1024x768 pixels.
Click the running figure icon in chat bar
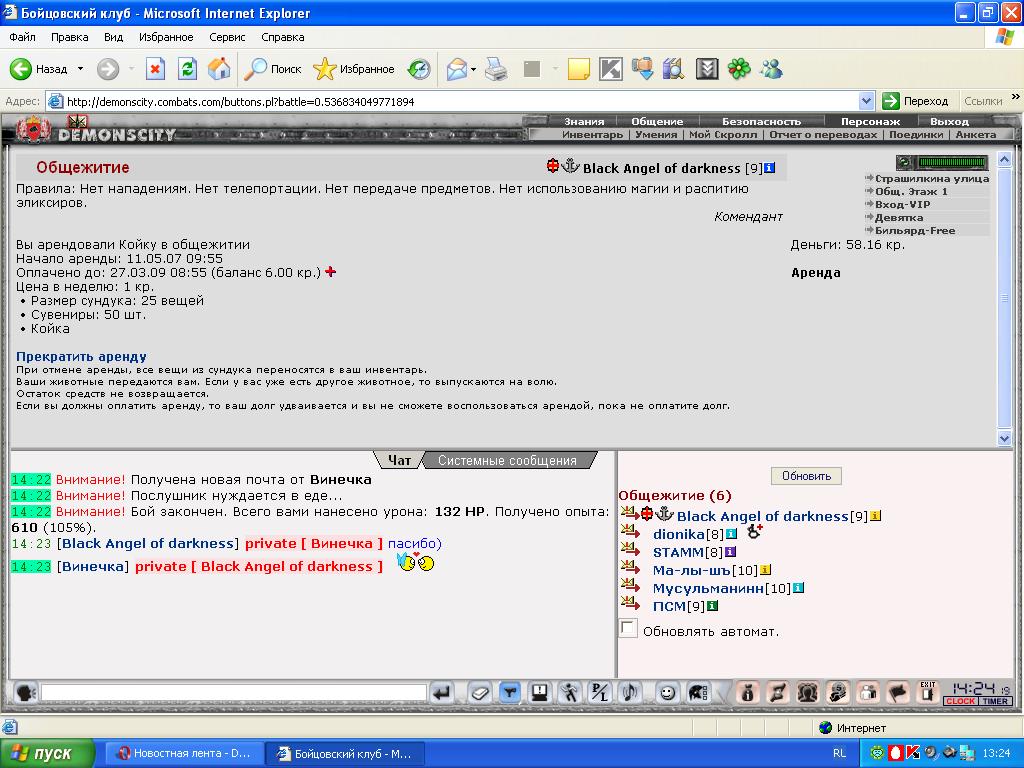pyautogui.click(x=569, y=692)
